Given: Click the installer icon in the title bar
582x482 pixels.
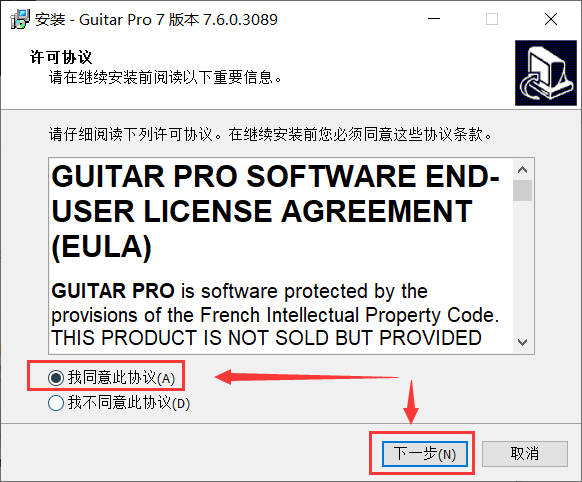Looking at the screenshot, I should (x=20, y=19).
